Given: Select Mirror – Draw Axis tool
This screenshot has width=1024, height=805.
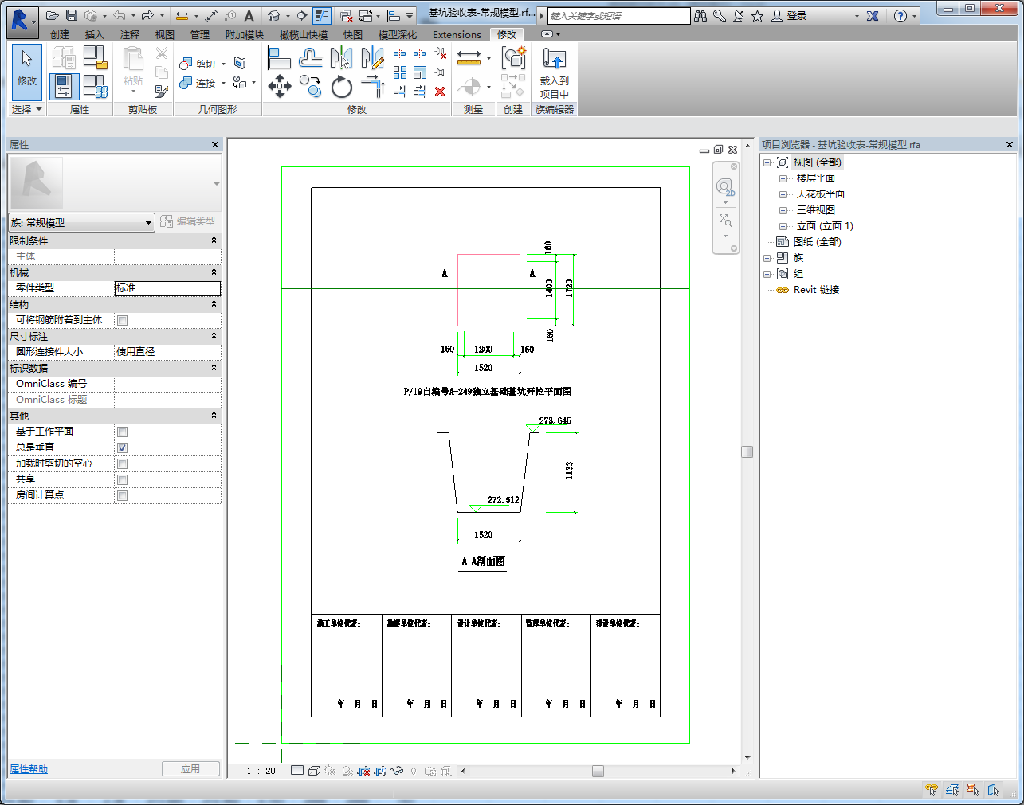Looking at the screenshot, I should coord(372,59).
